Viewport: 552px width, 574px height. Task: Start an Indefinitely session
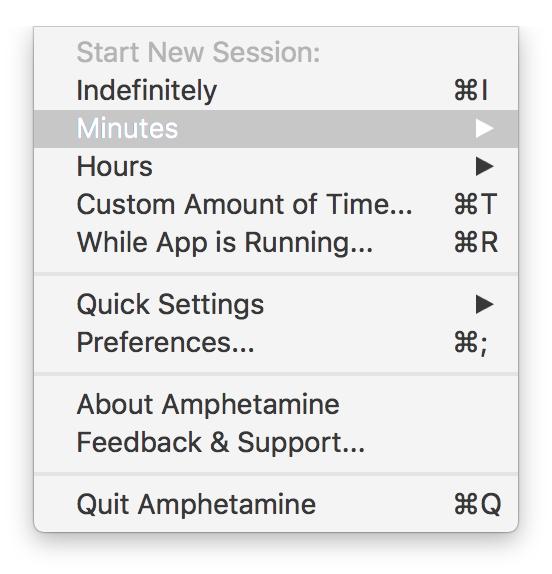pos(276,90)
